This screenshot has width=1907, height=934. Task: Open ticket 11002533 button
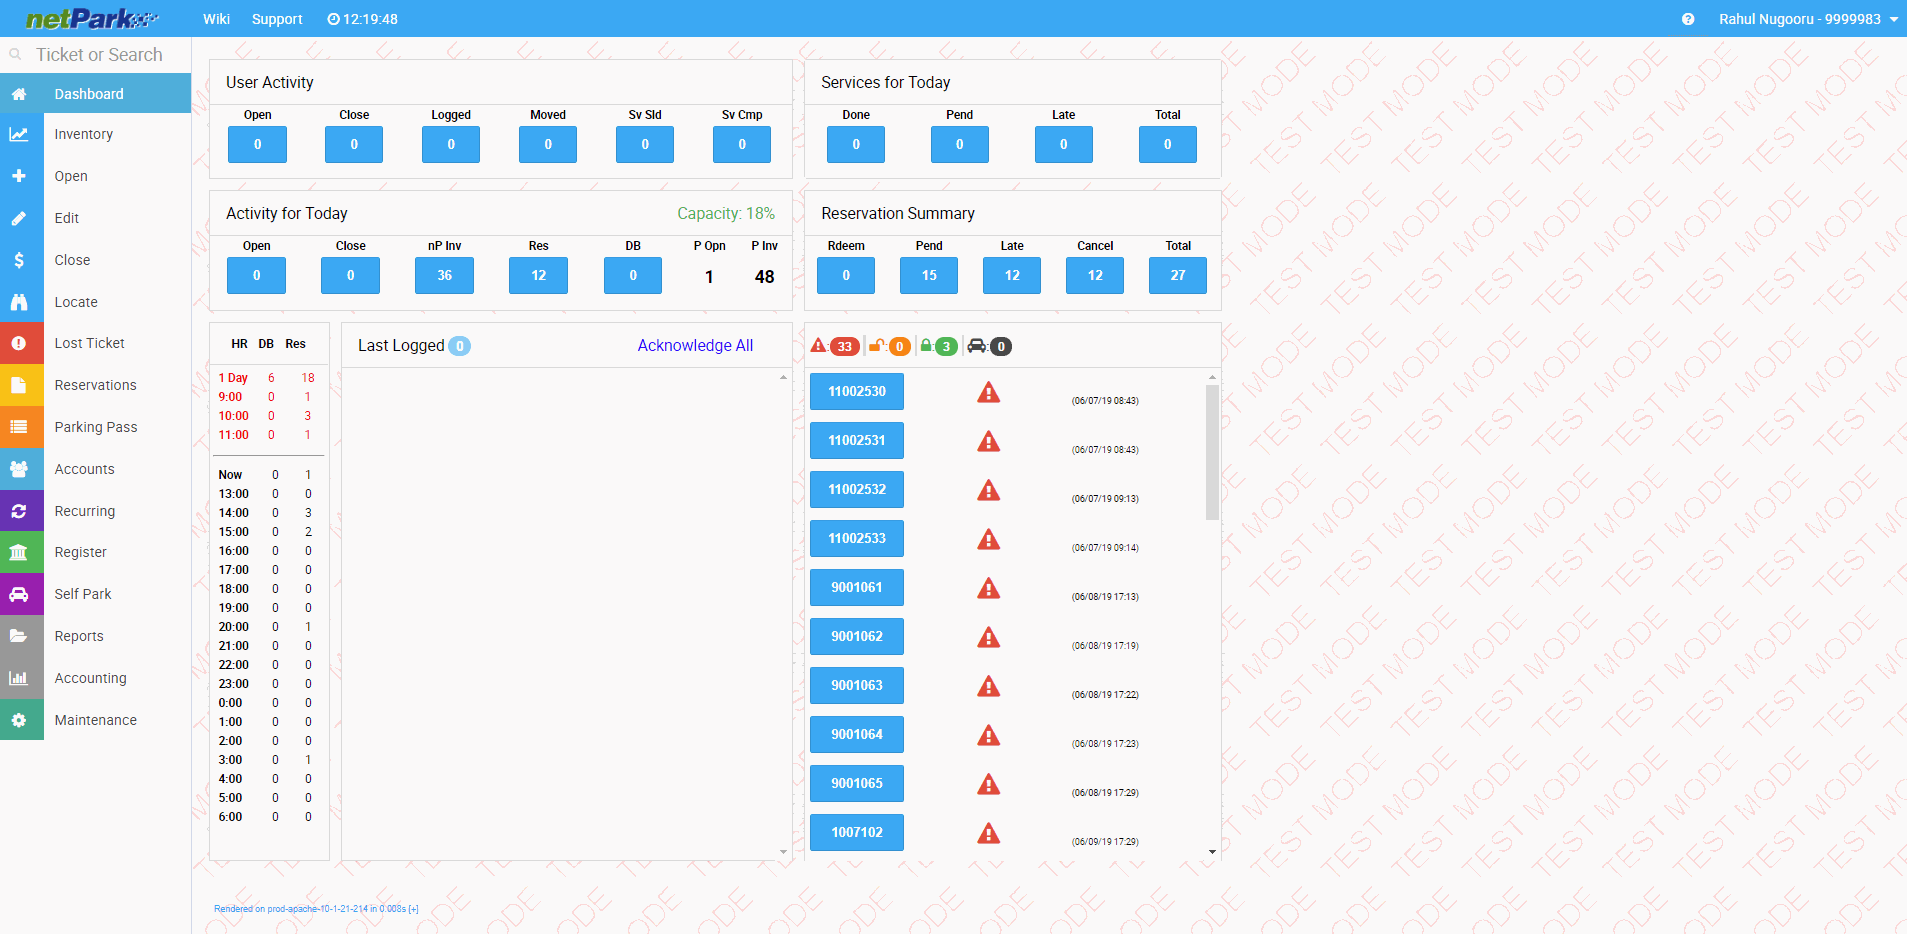[857, 539]
